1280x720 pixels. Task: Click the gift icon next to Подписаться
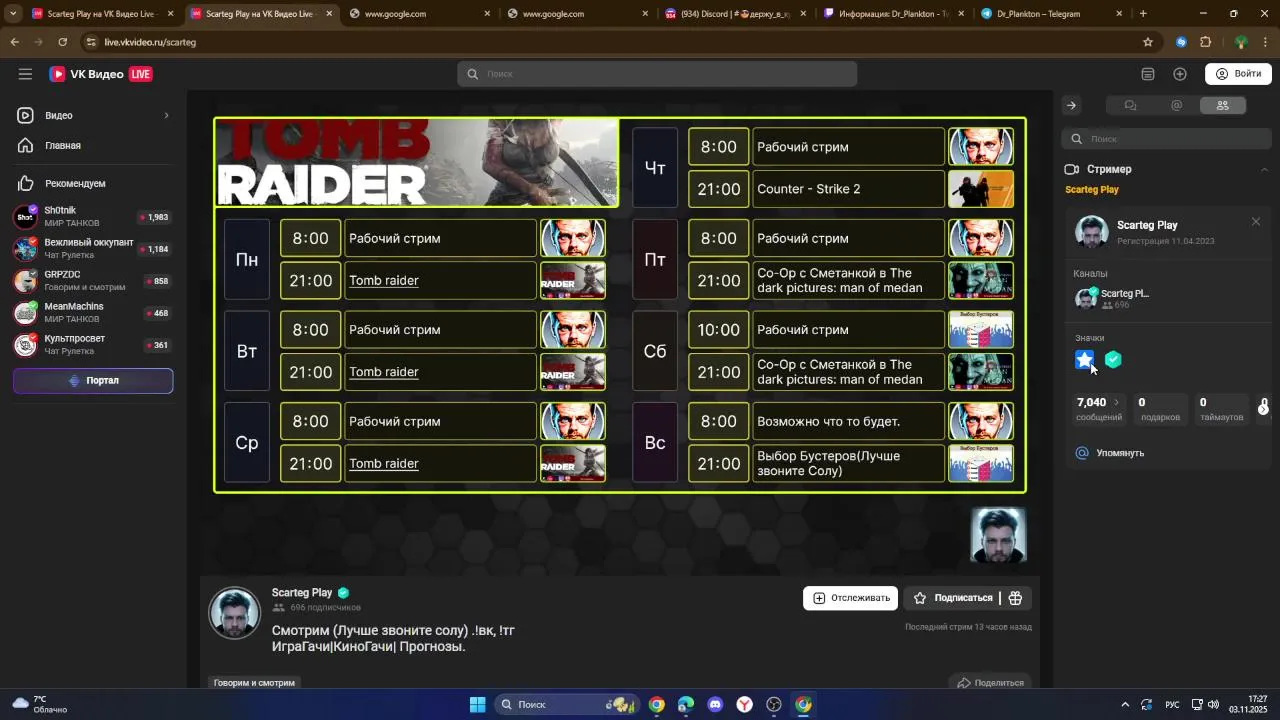click(x=1016, y=598)
